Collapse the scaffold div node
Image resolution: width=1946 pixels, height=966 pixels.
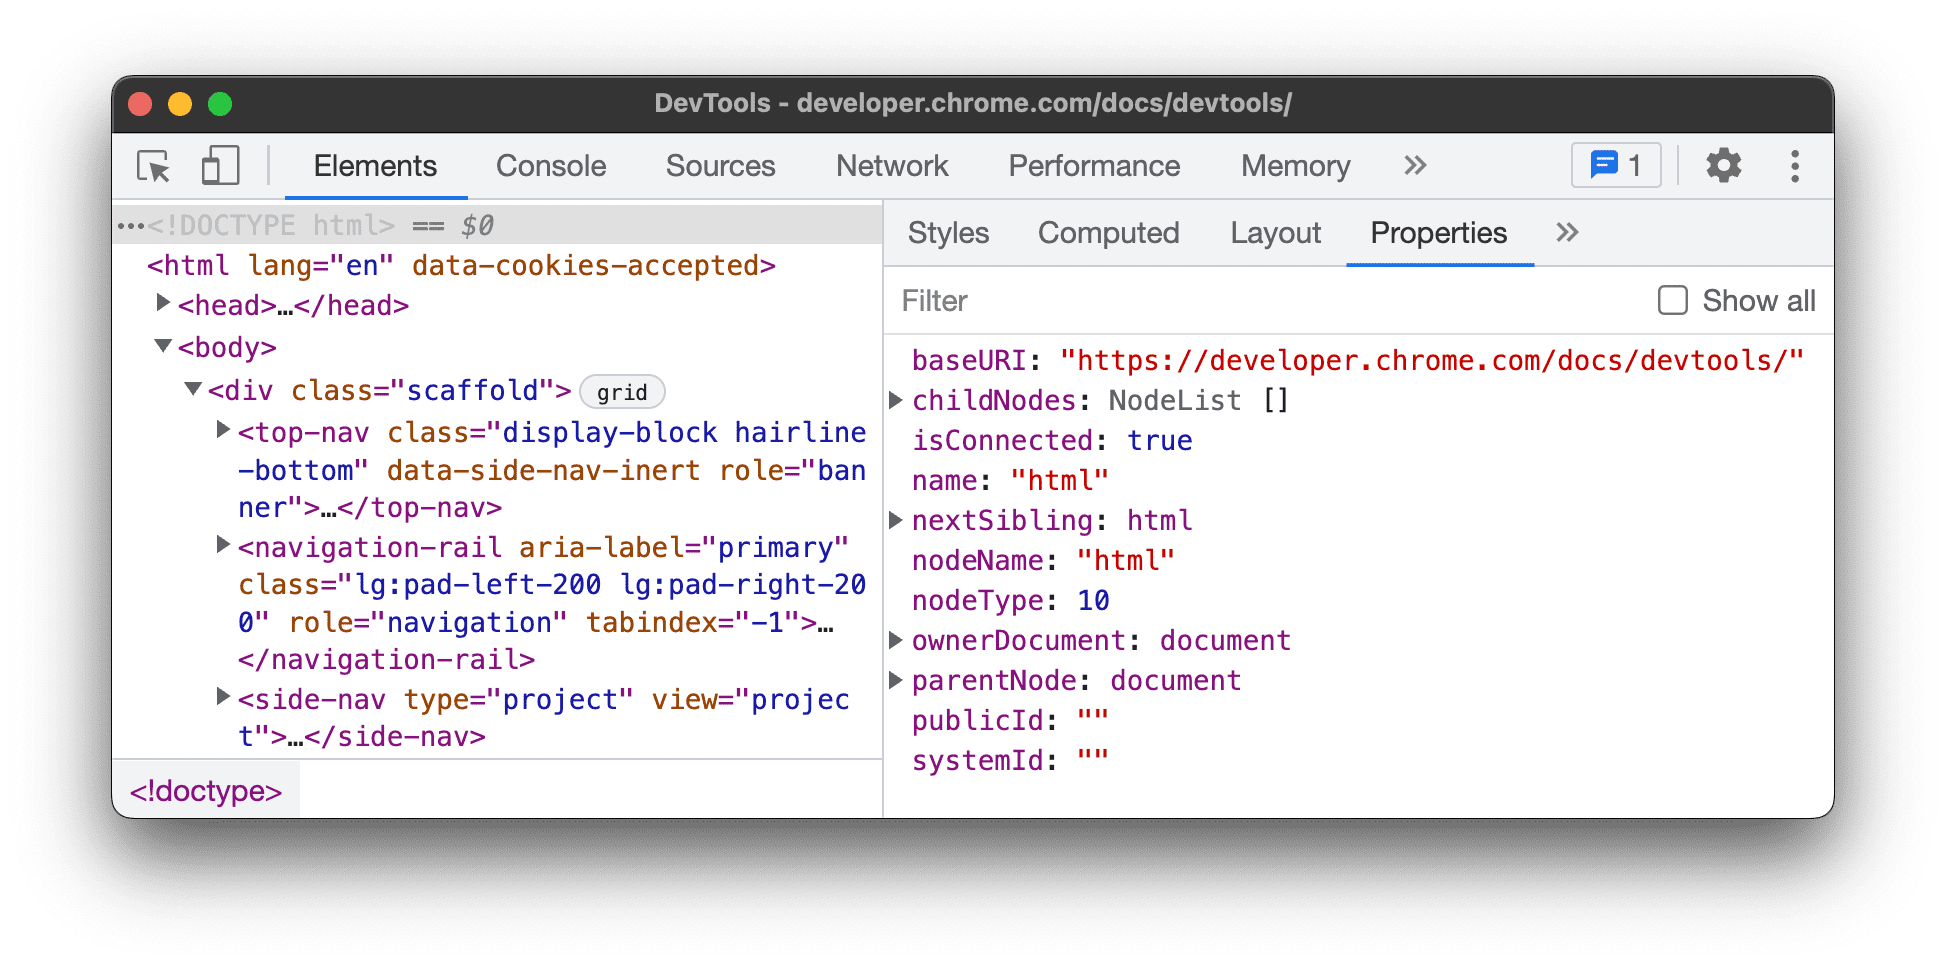(x=192, y=389)
